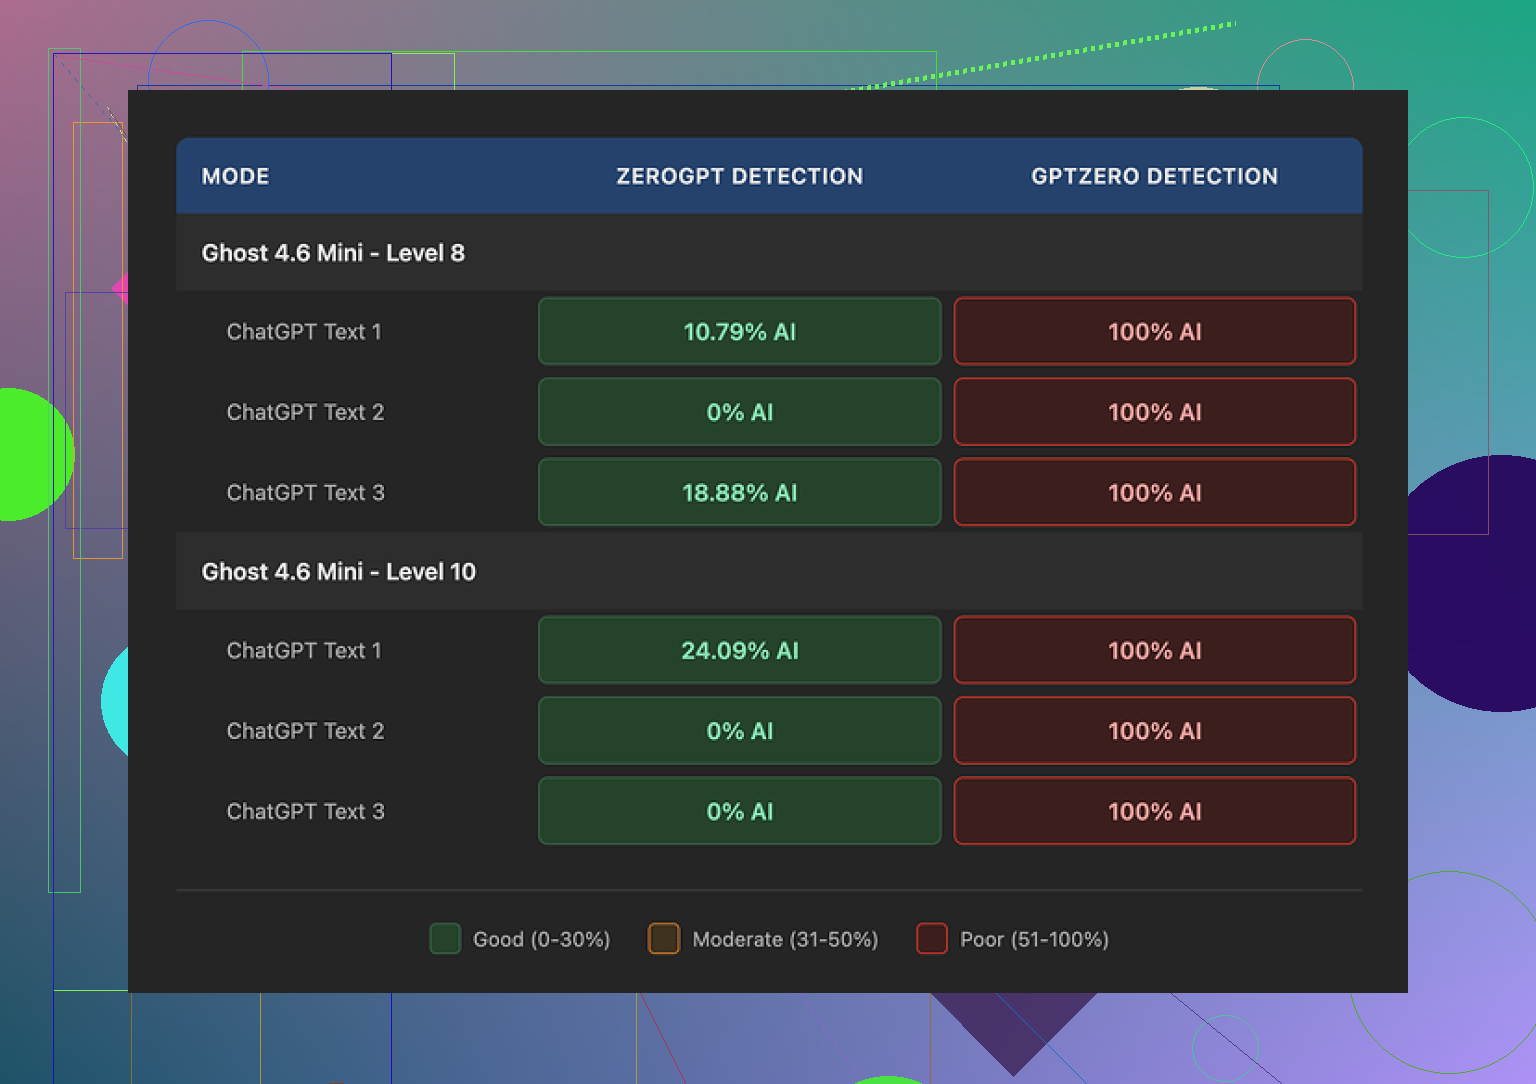Viewport: 1536px width, 1084px height.
Task: Click the Moderate (31-50%) legend label
Action: [x=785, y=939]
